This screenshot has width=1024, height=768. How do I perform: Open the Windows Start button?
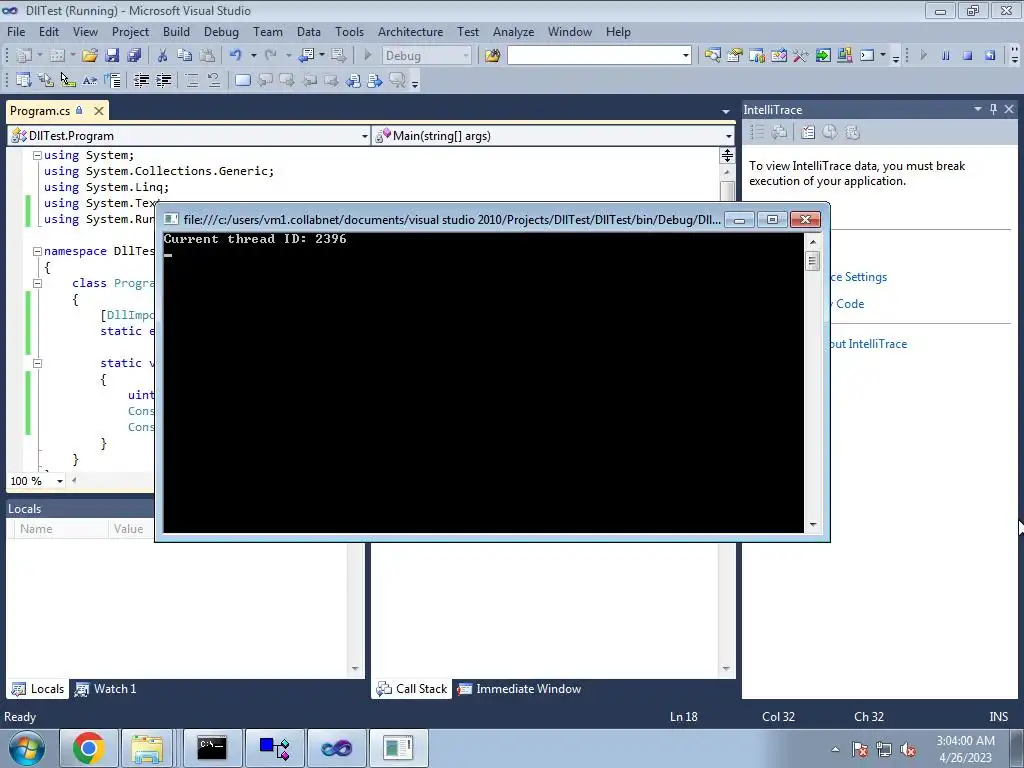(x=26, y=748)
